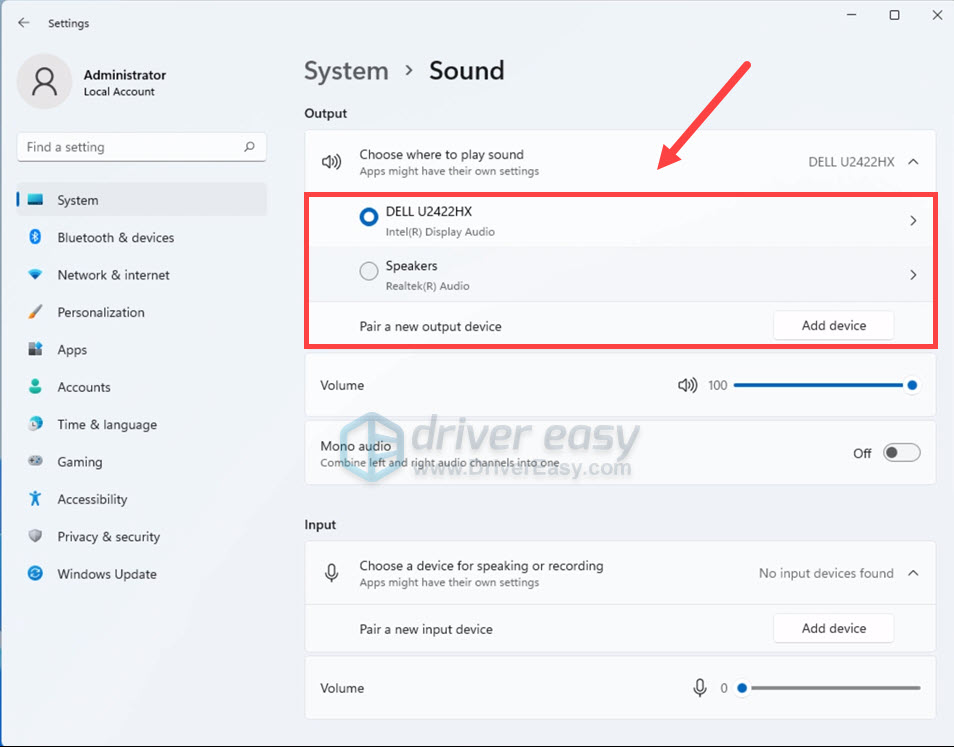Open the System settings category

(142, 200)
